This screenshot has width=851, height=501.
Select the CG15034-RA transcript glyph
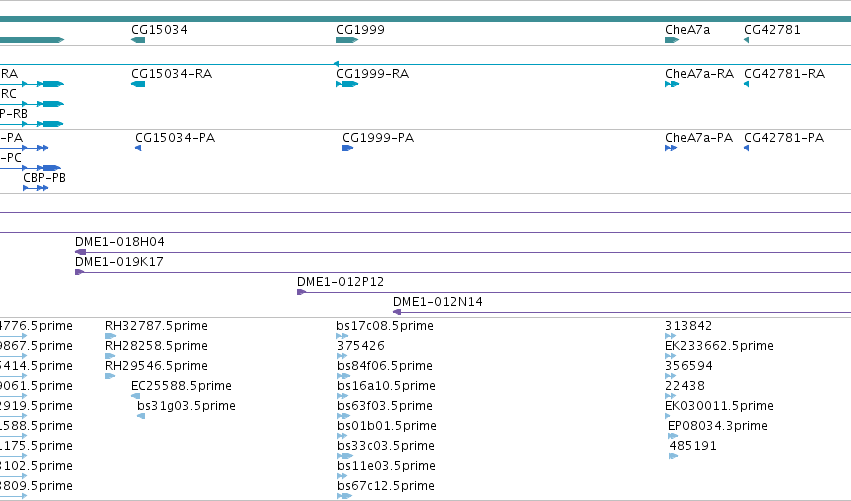coord(138,84)
